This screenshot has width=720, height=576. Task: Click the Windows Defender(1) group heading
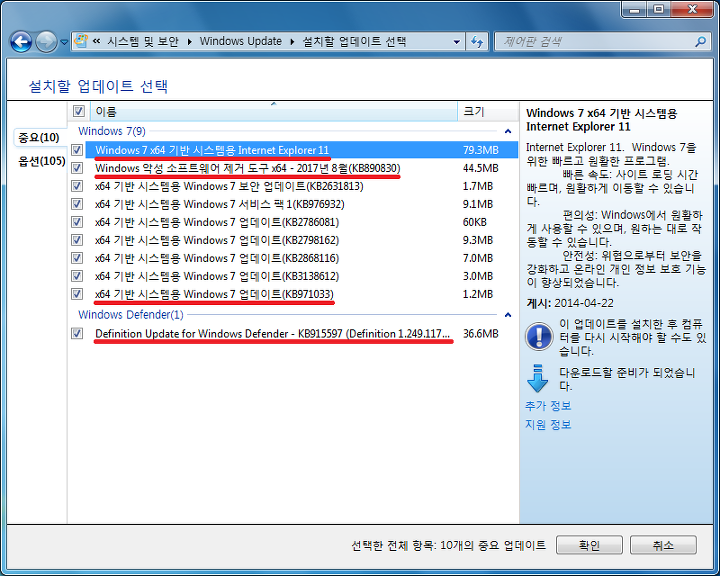[x=131, y=315]
